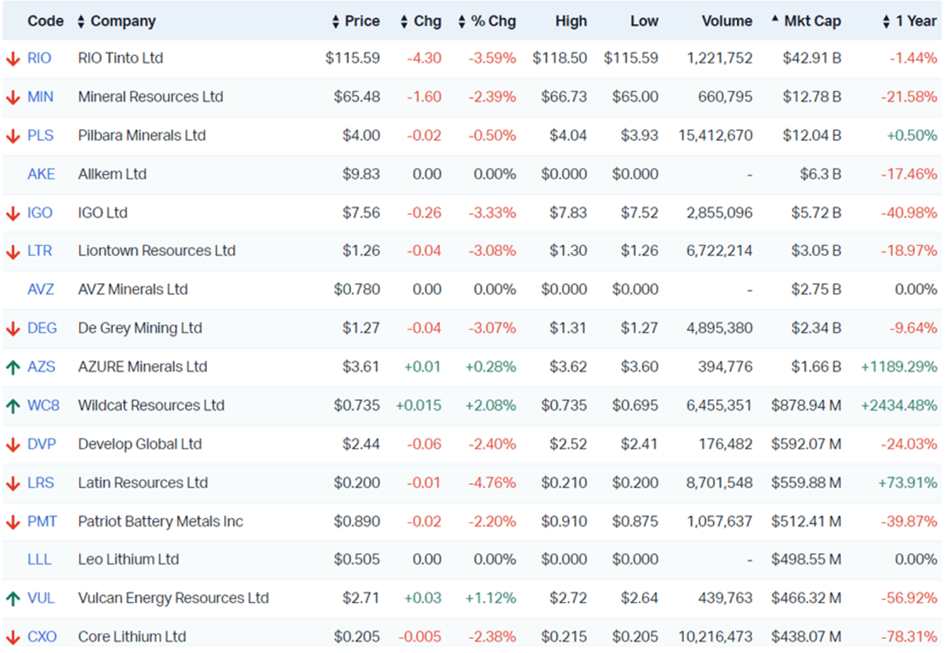Sort by Price column header

(x=356, y=21)
